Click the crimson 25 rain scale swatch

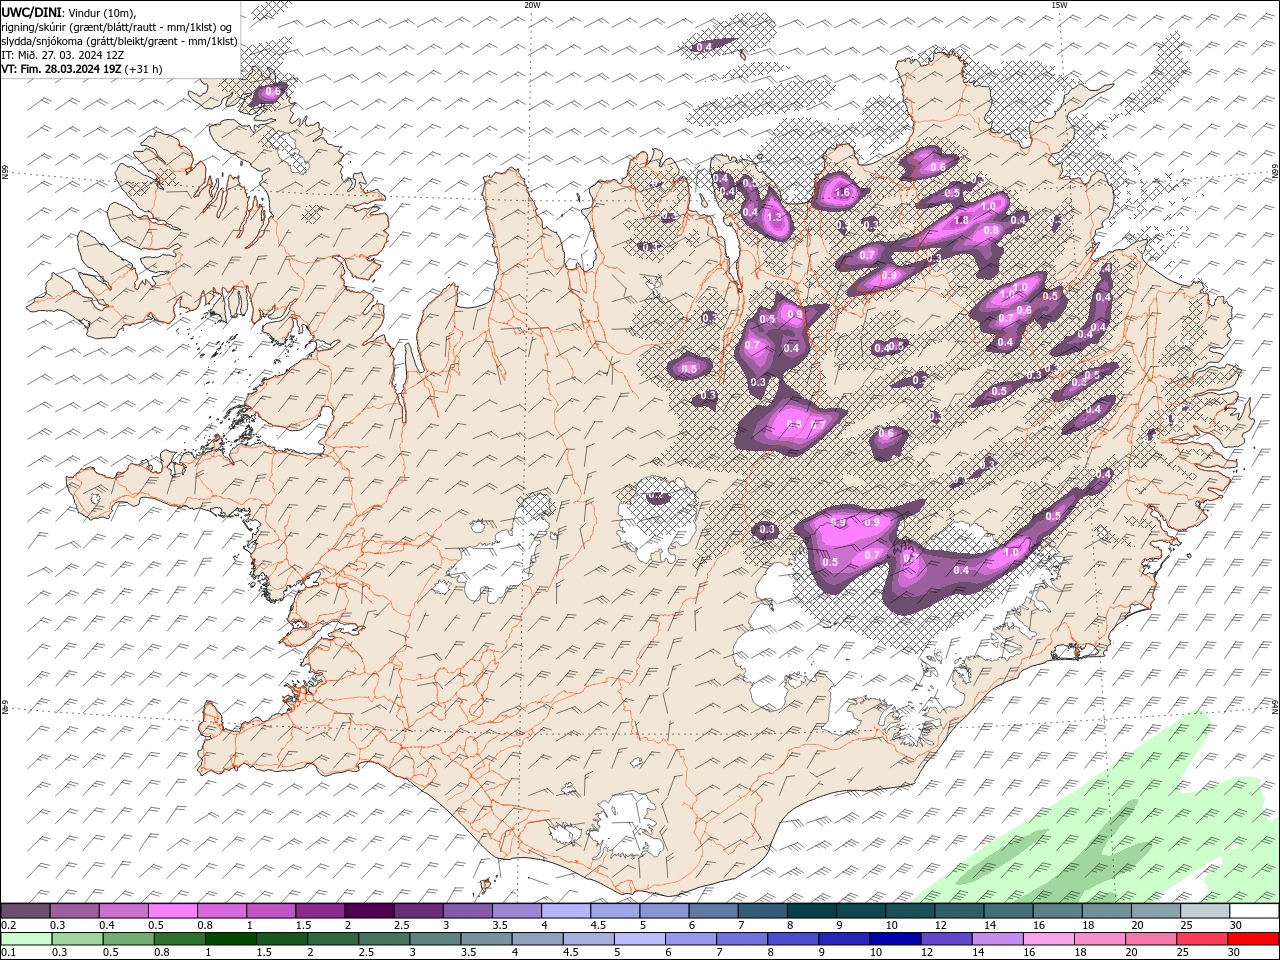pyautogui.click(x=1202, y=939)
